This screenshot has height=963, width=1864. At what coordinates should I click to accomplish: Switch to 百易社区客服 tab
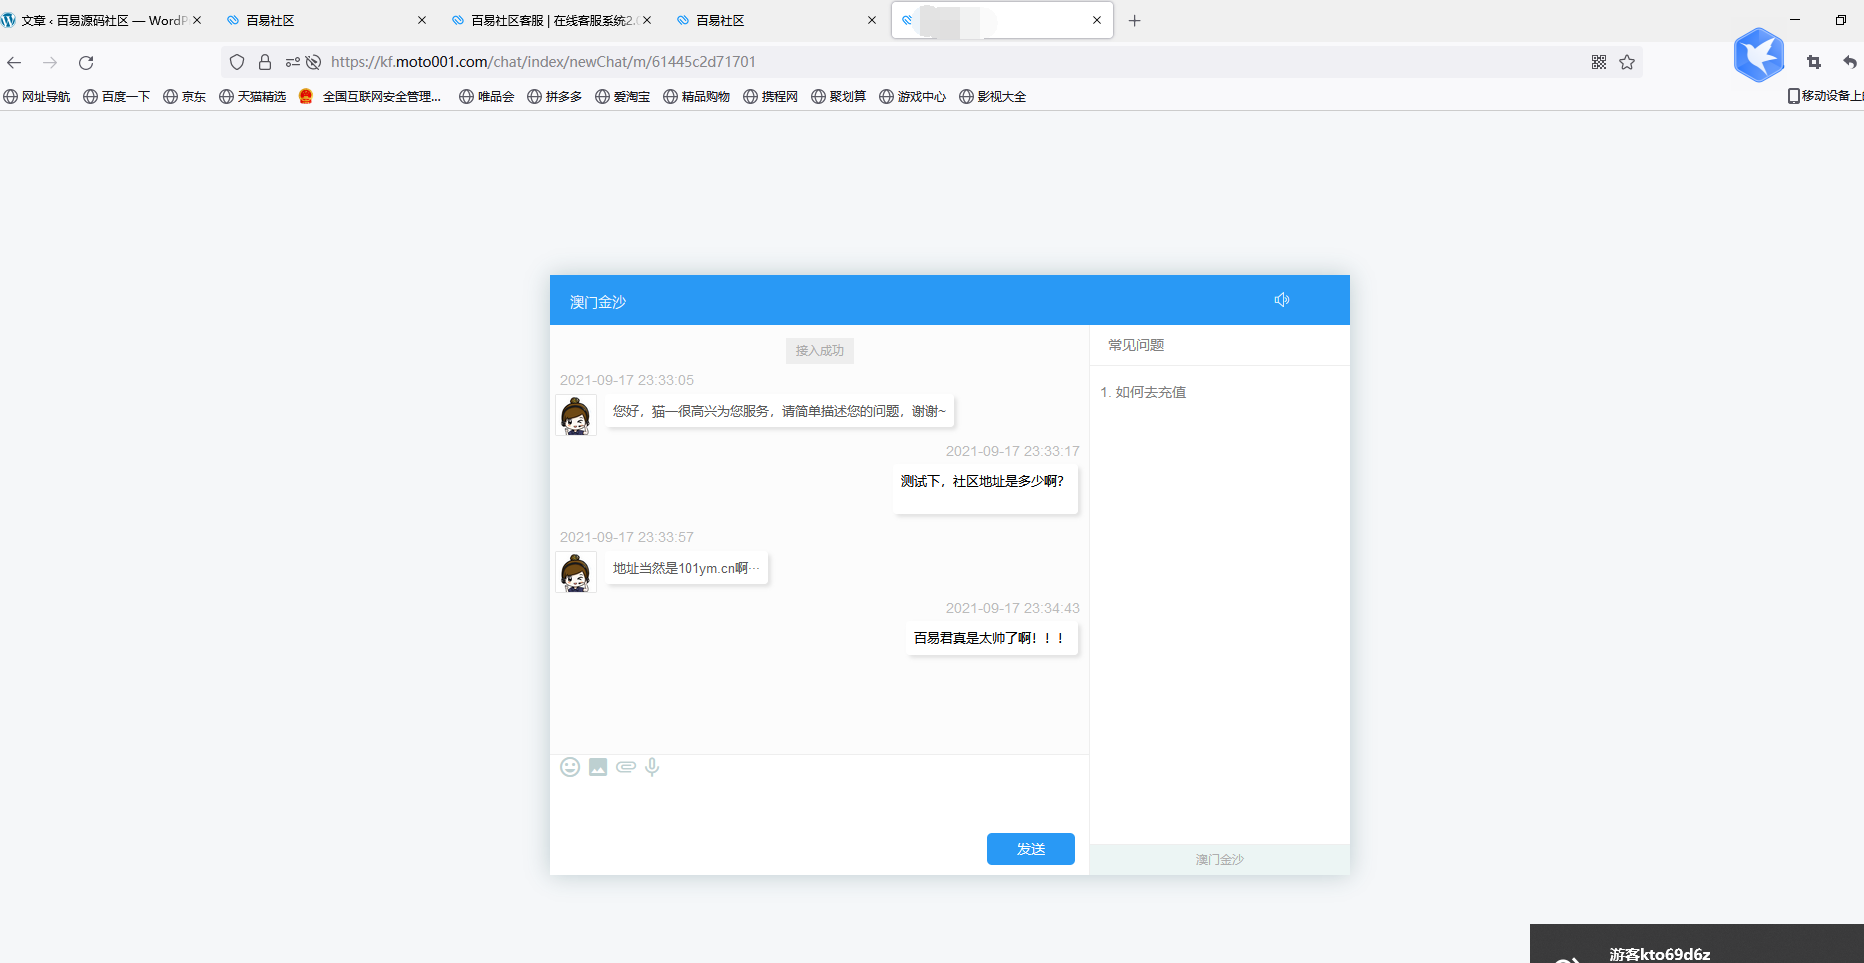(x=550, y=20)
